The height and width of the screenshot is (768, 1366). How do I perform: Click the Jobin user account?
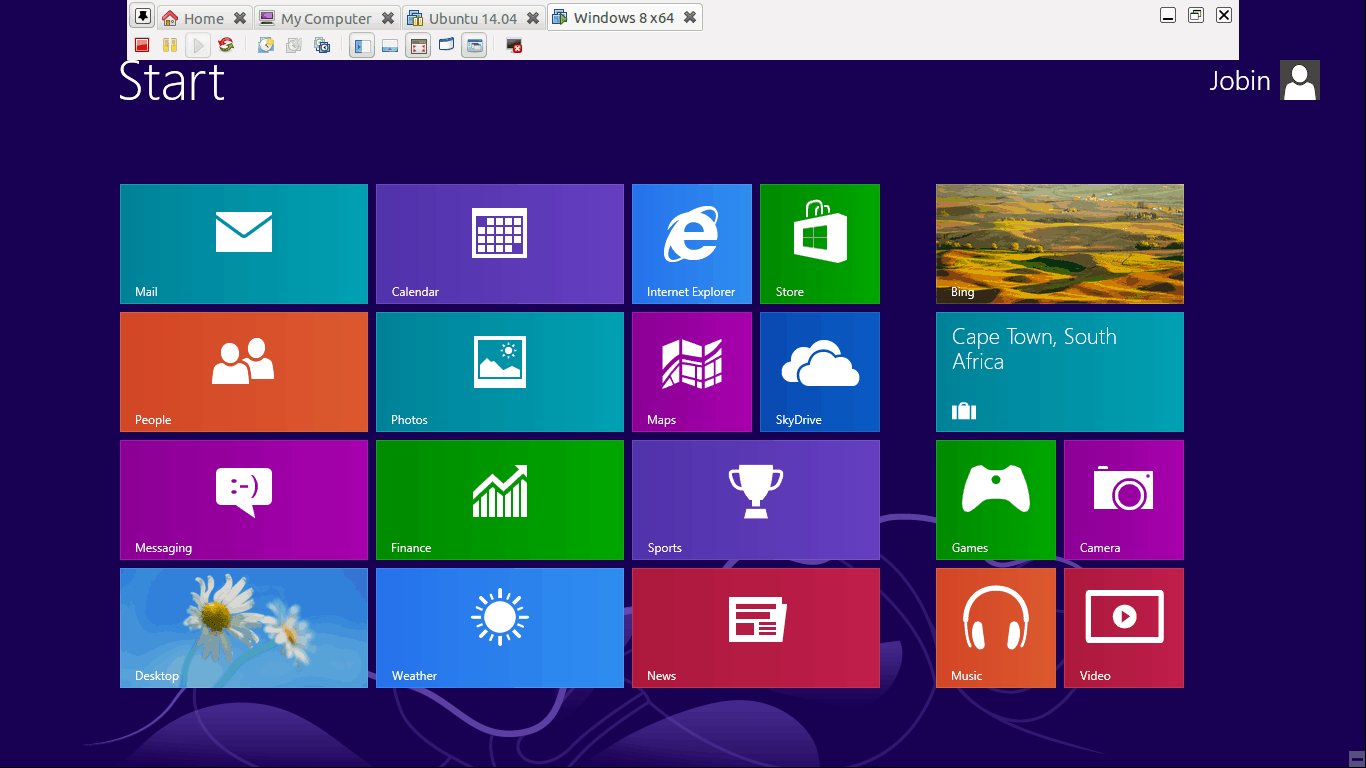click(1264, 80)
